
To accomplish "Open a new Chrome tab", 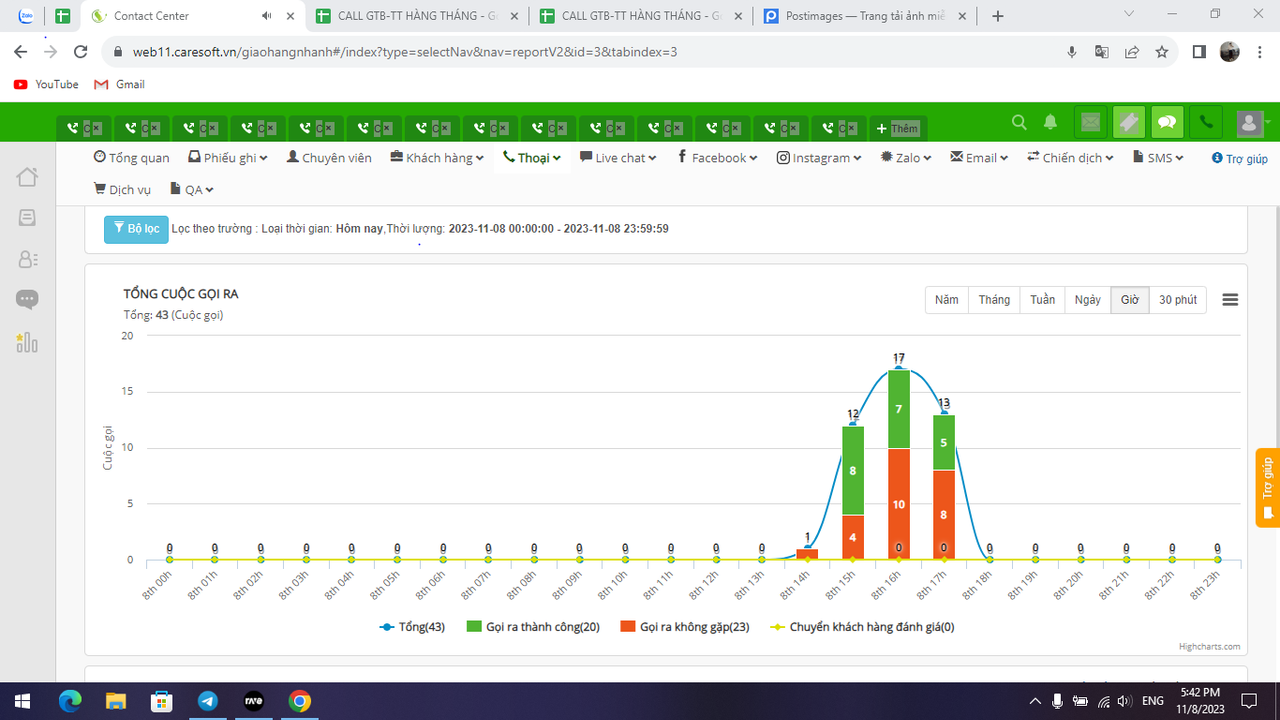I will pos(998,16).
